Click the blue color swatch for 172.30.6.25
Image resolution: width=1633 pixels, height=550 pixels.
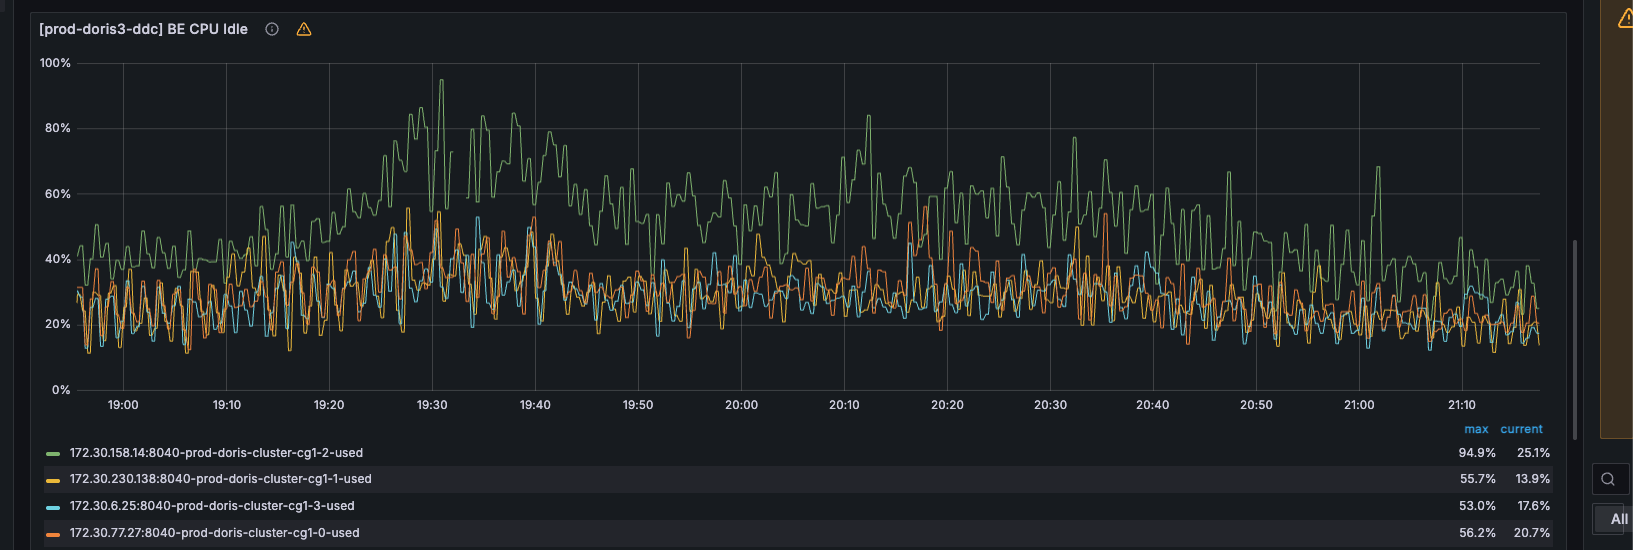pos(53,507)
